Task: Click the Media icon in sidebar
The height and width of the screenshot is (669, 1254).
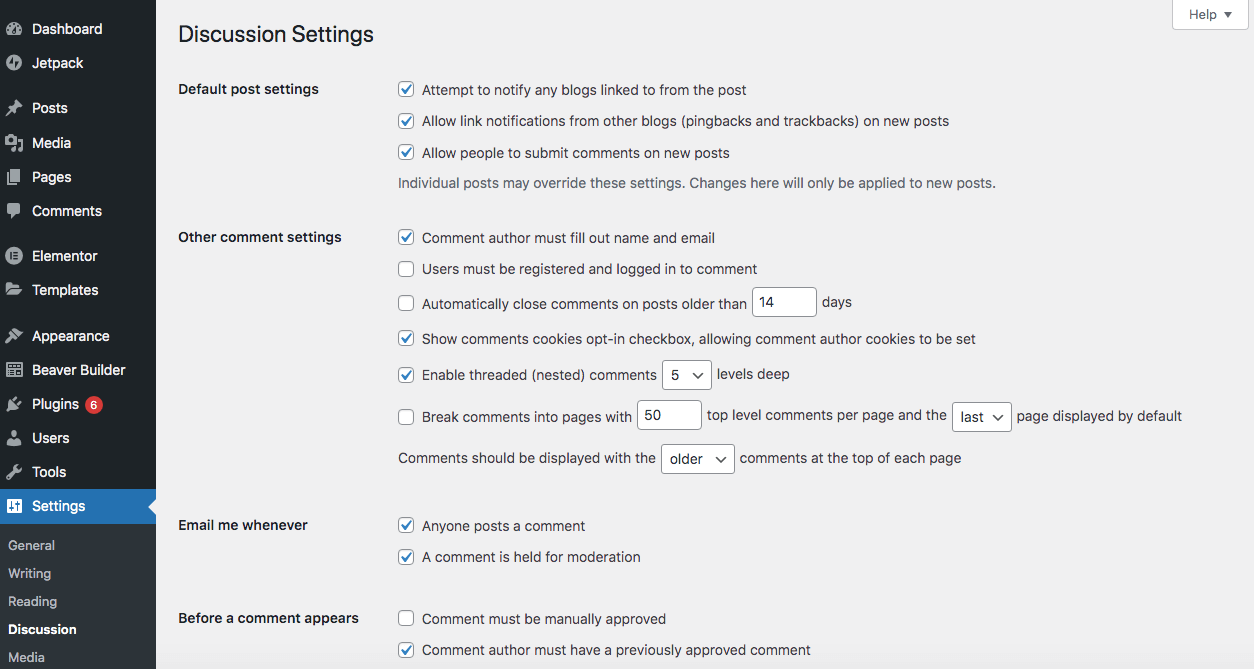Action: pyautogui.click(x=14, y=143)
